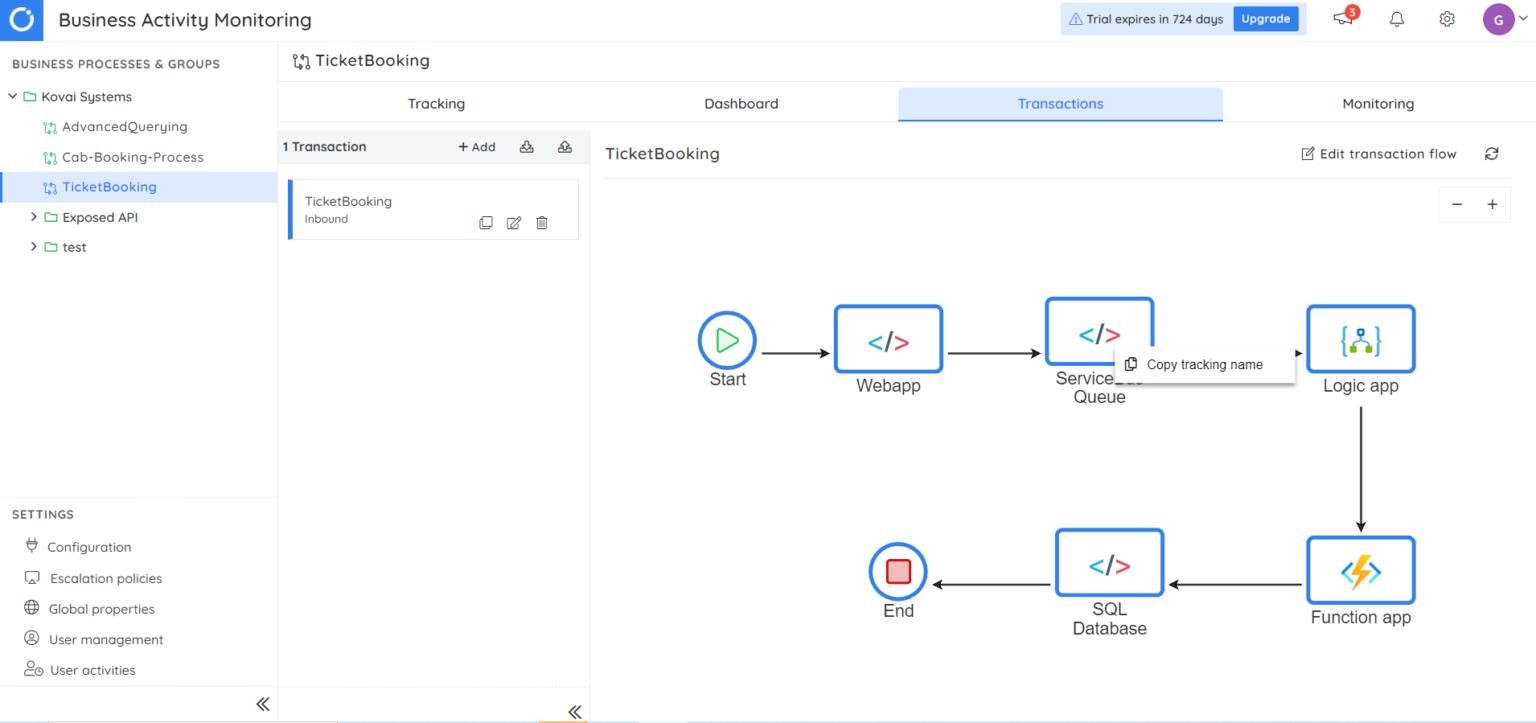Export transactions using the upload icon
1536x723 pixels.
click(565, 147)
